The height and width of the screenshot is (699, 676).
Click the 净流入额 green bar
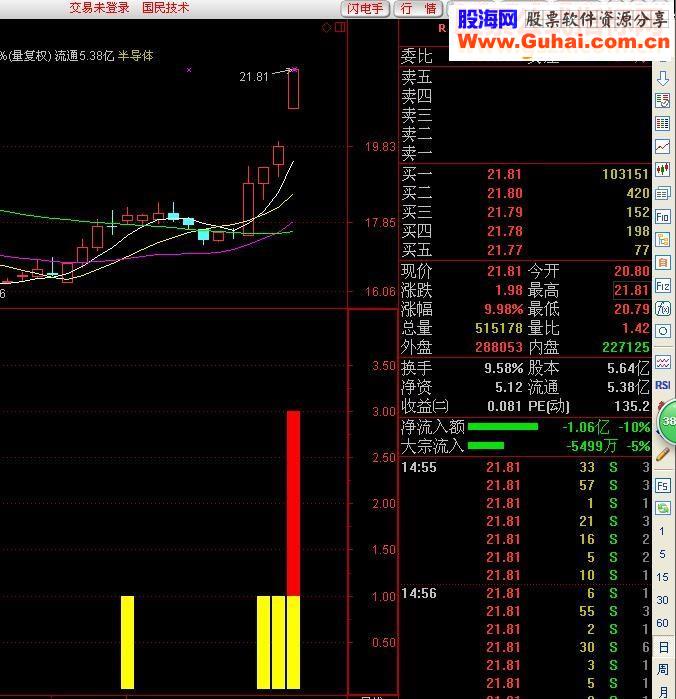[503, 427]
